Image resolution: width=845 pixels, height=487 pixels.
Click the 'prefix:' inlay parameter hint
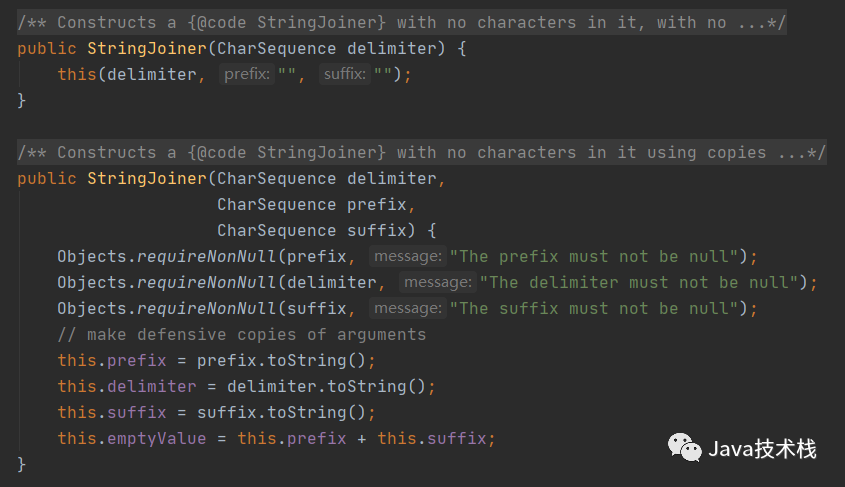(247, 74)
